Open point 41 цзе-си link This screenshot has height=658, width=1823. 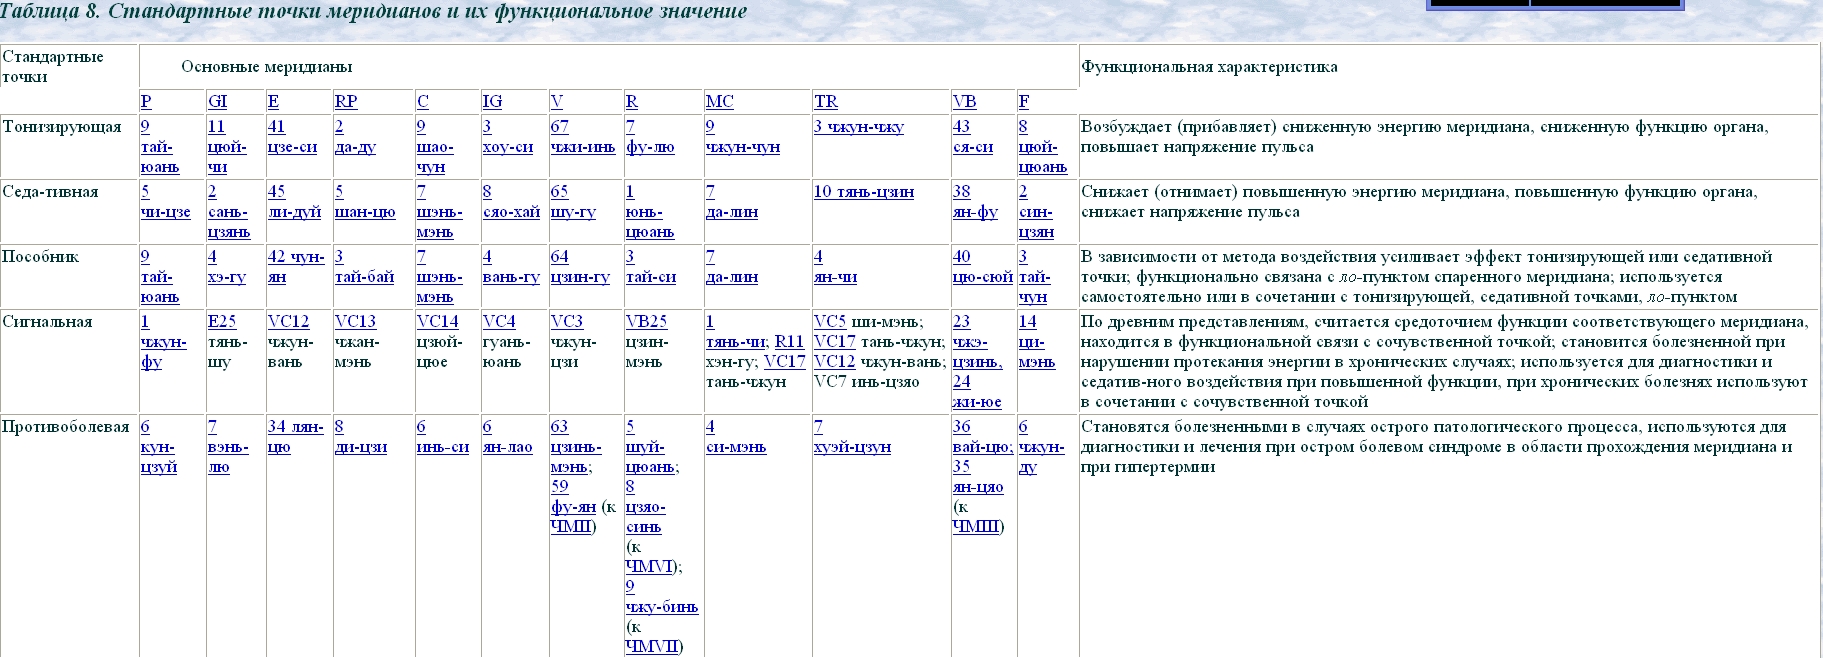pos(292,137)
